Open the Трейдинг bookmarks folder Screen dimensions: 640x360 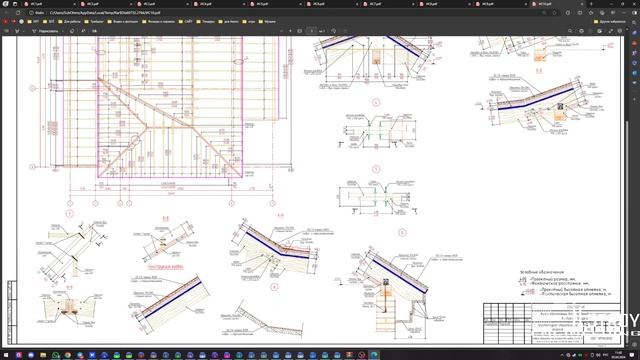(x=94, y=21)
